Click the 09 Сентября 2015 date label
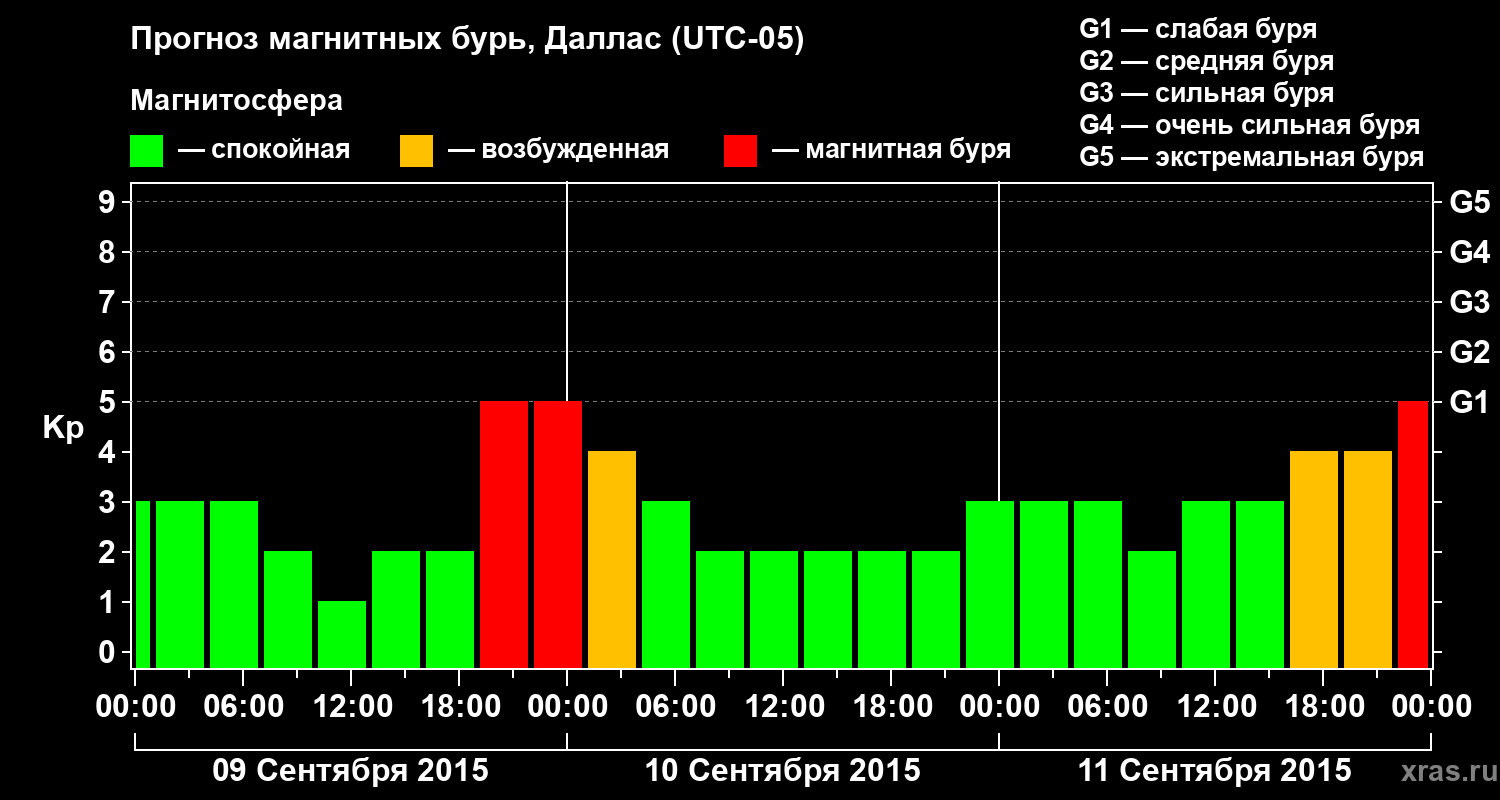Screen dimensions: 1500x800 tap(350, 771)
